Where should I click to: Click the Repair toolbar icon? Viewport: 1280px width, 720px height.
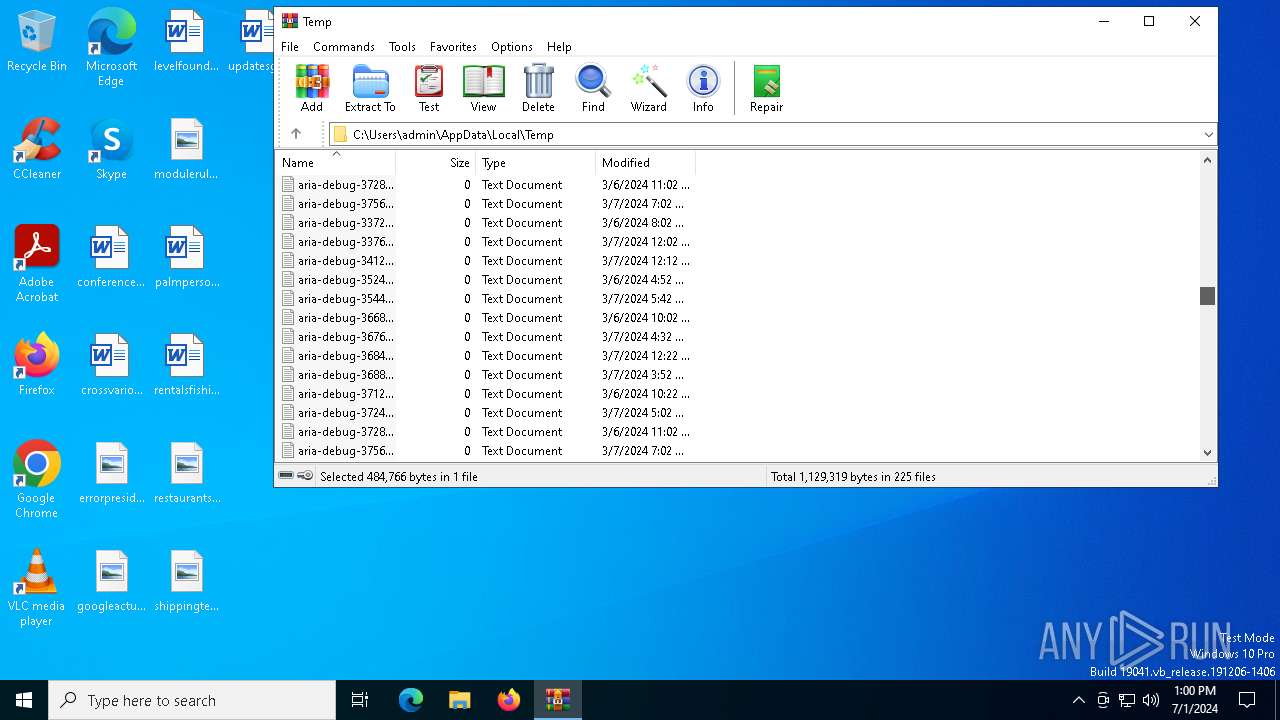[767, 88]
